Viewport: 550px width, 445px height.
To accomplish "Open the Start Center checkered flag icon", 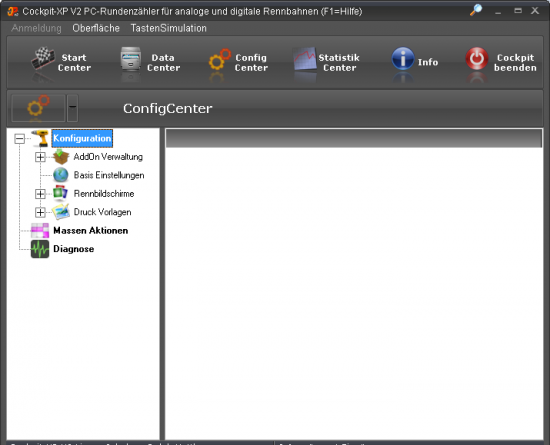I will point(43,59).
